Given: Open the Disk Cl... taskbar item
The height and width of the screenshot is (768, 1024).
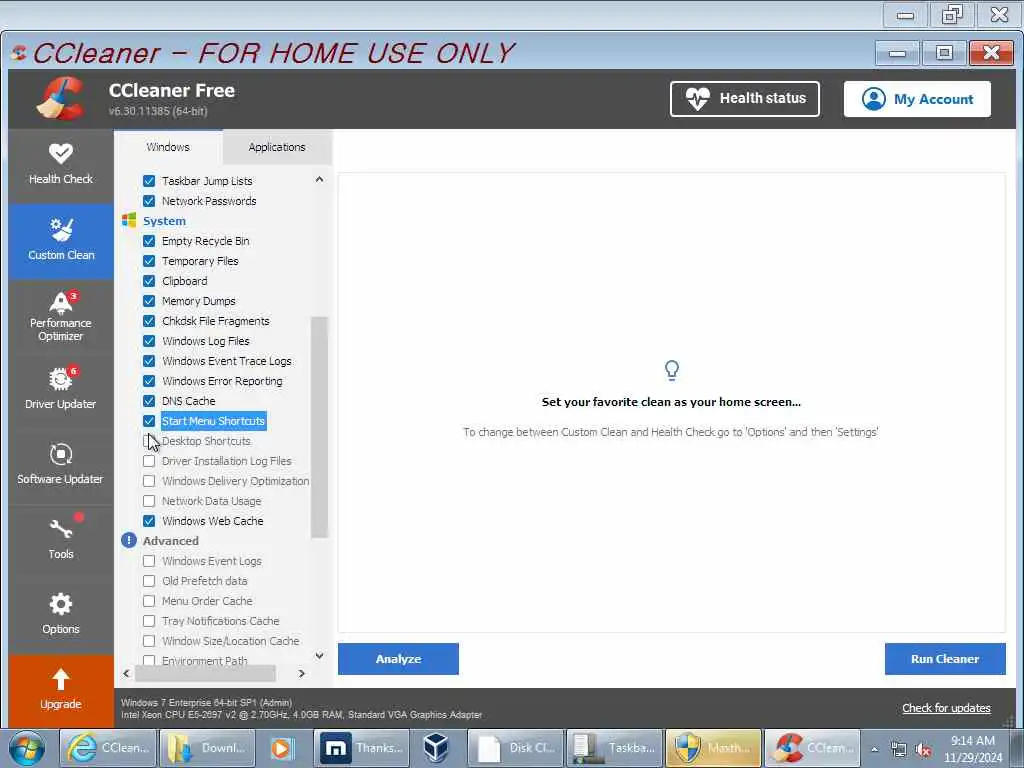Looking at the screenshot, I should 516,748.
